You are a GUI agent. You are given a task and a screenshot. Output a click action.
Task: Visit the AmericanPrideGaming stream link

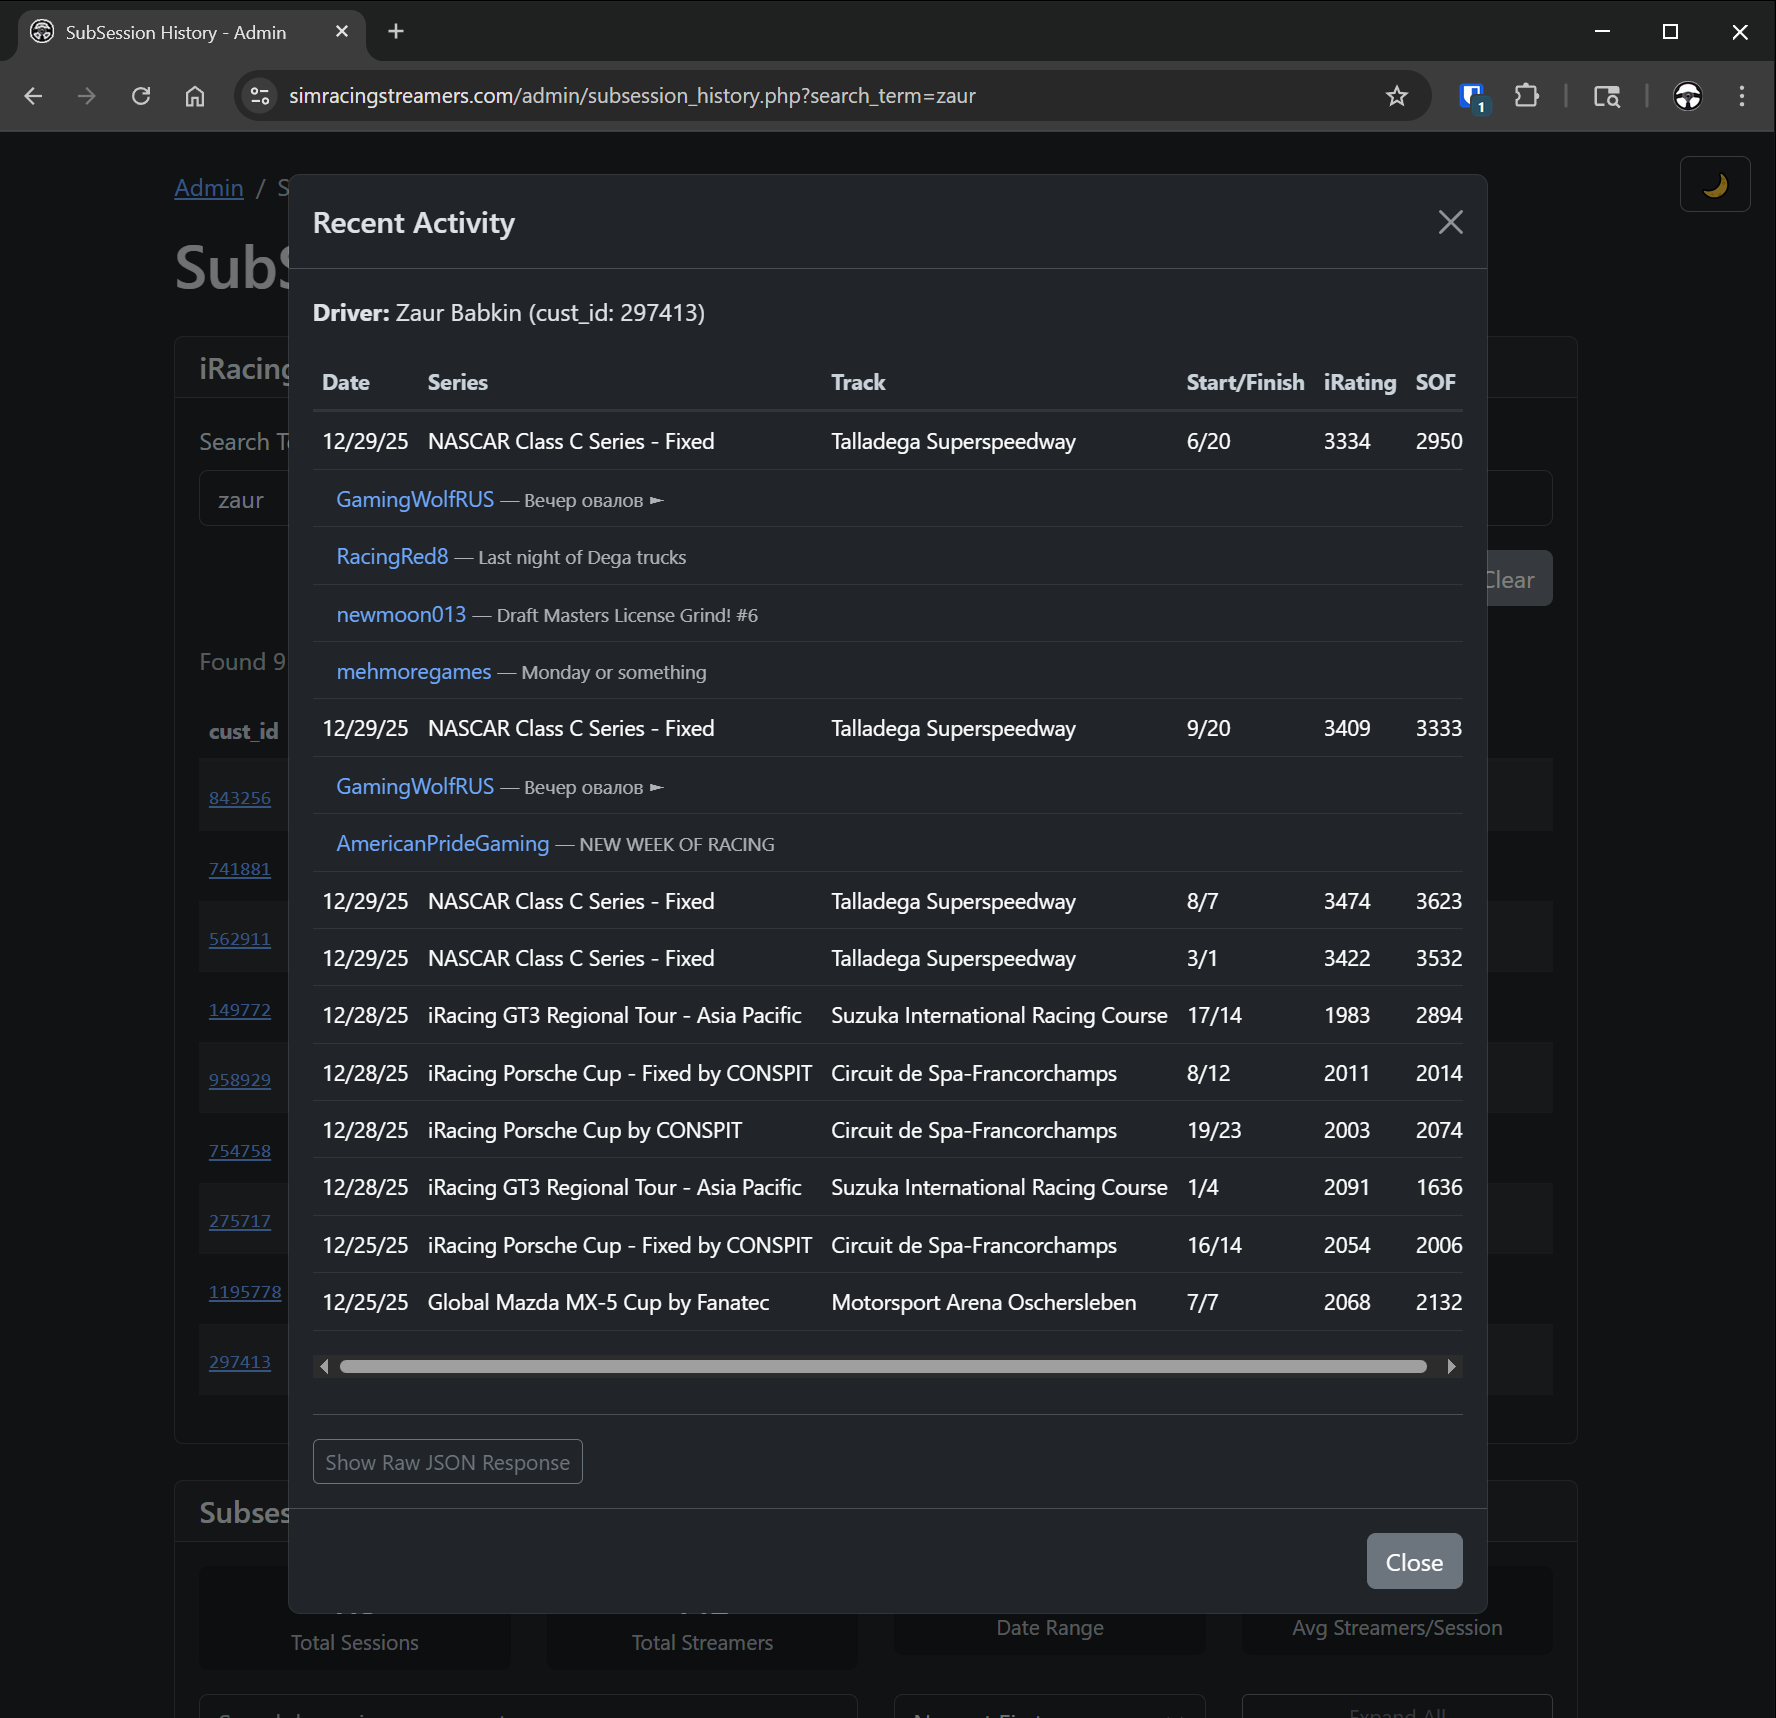point(443,844)
